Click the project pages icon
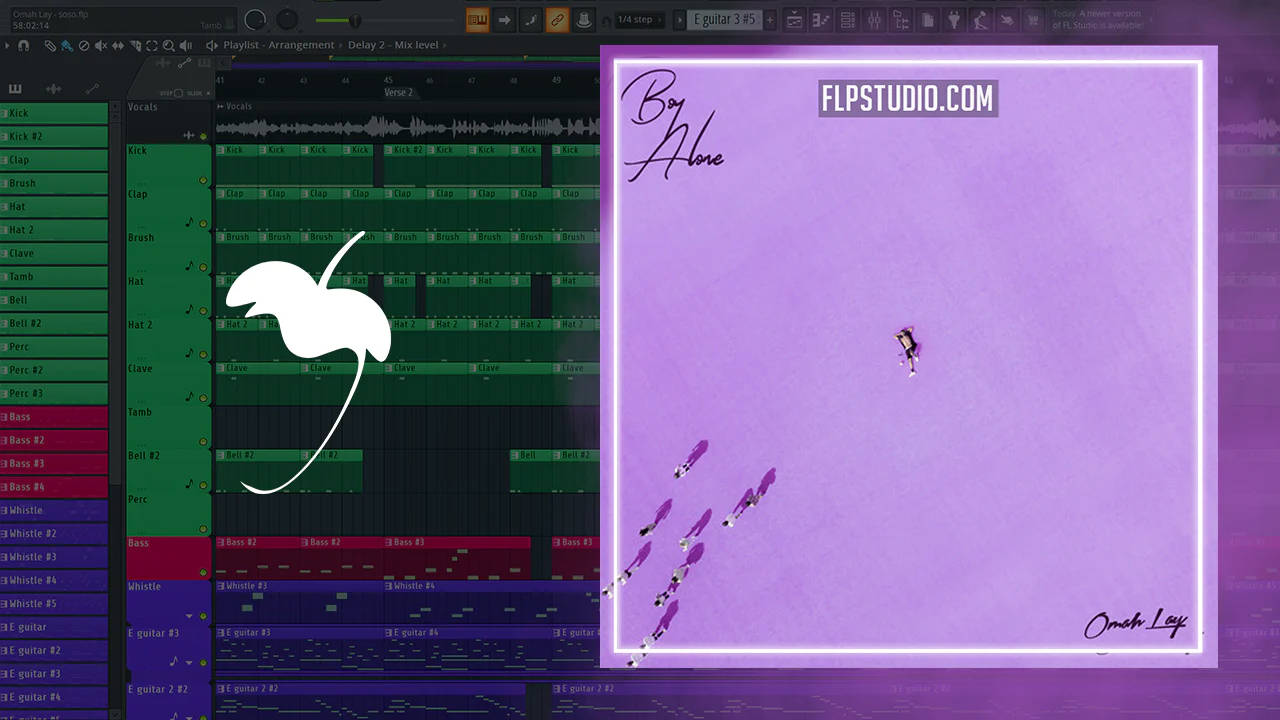Screen dimensions: 1280x720 pyautogui.click(x=928, y=19)
